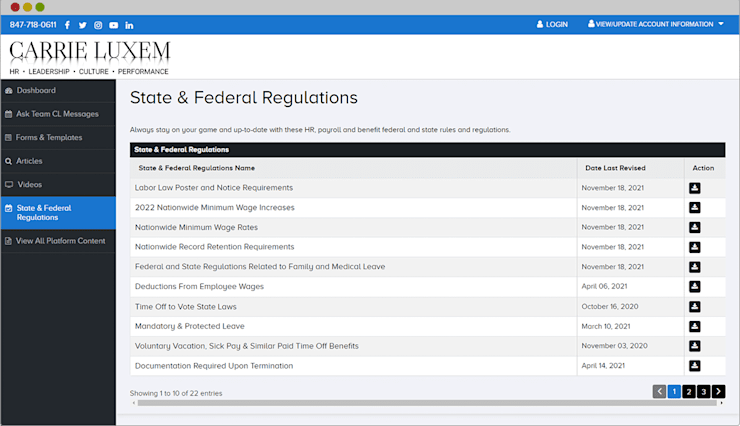Call phone number 847-718-0611

33,25
